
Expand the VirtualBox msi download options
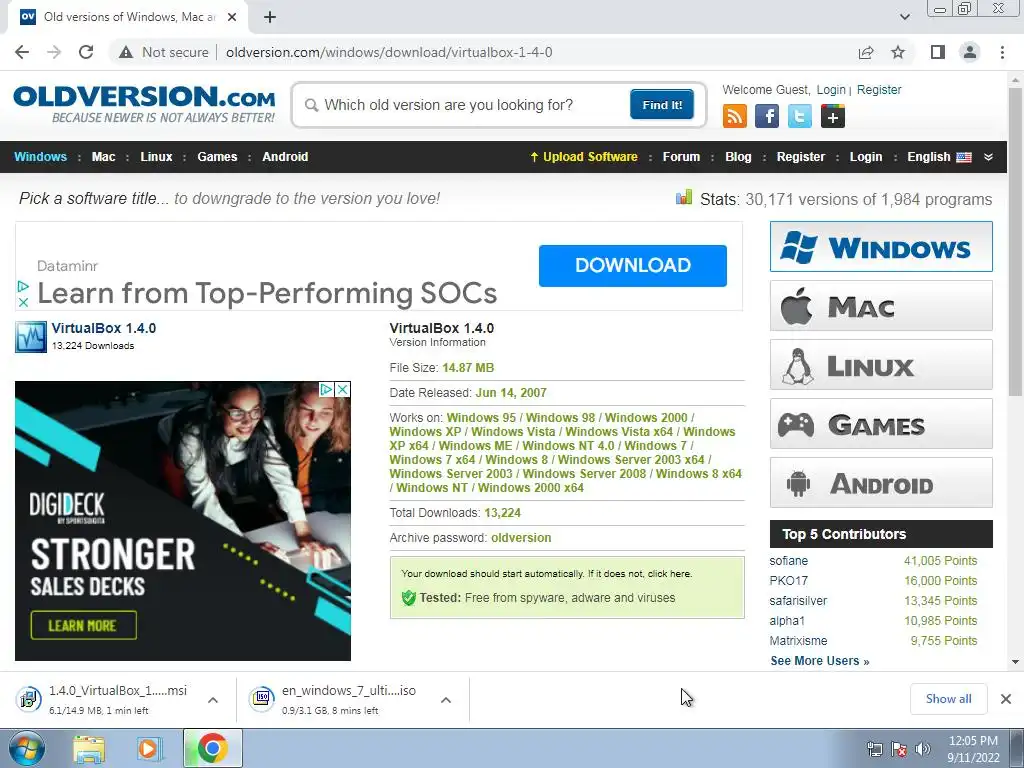[x=213, y=699]
